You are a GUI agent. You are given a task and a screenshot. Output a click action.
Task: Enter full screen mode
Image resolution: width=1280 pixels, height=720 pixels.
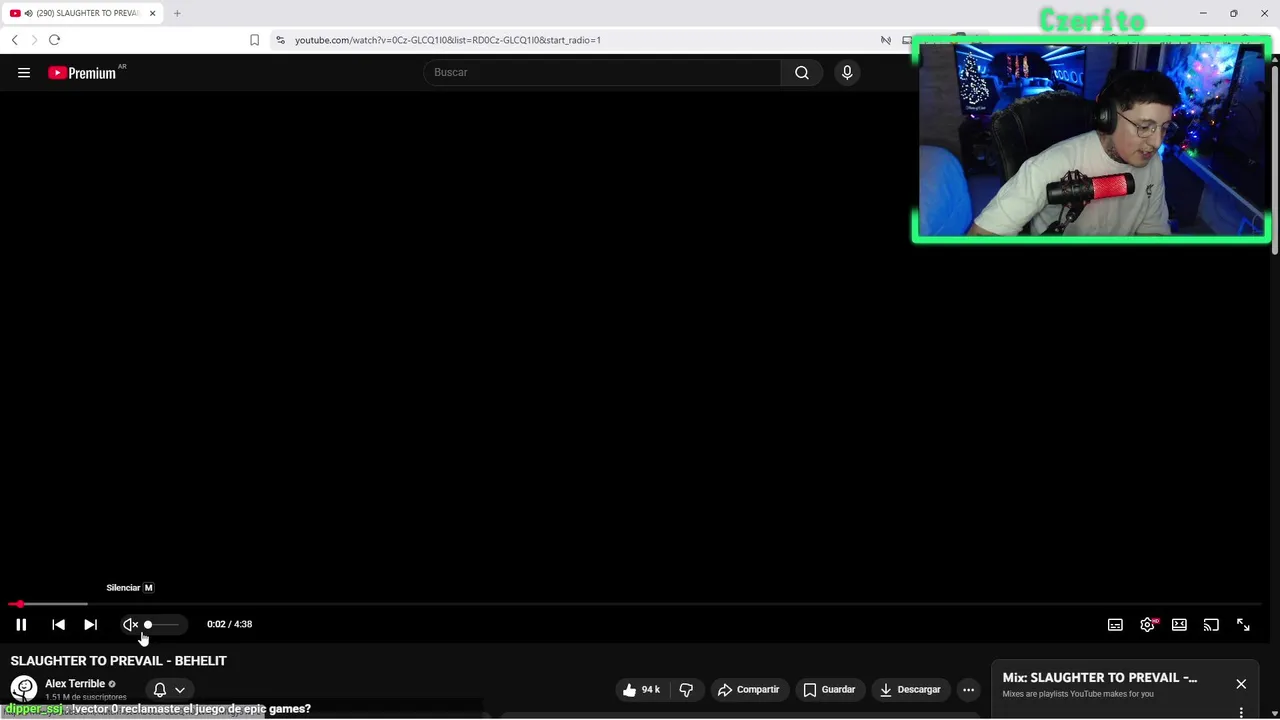click(x=1243, y=624)
